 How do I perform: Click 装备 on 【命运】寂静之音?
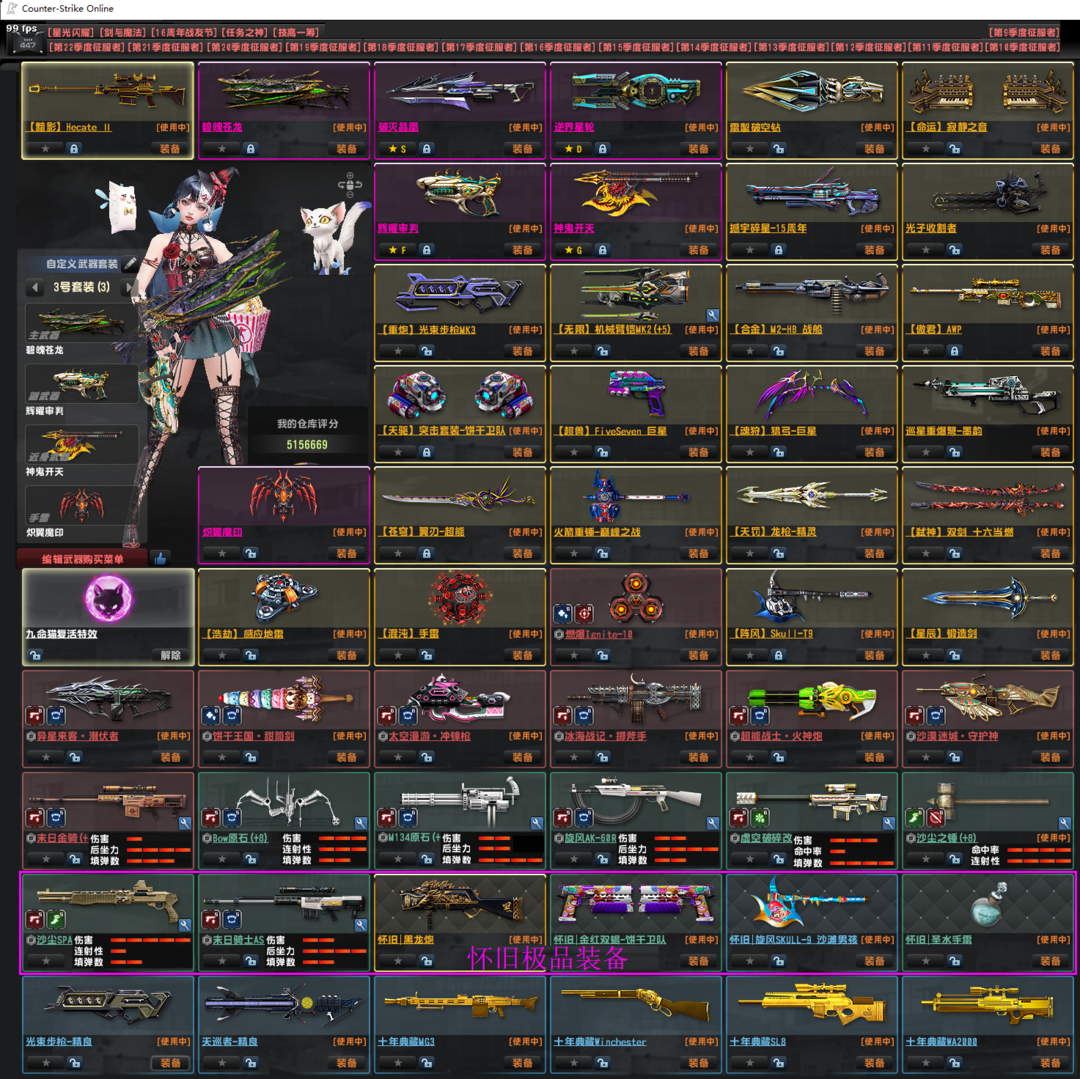point(1050,148)
